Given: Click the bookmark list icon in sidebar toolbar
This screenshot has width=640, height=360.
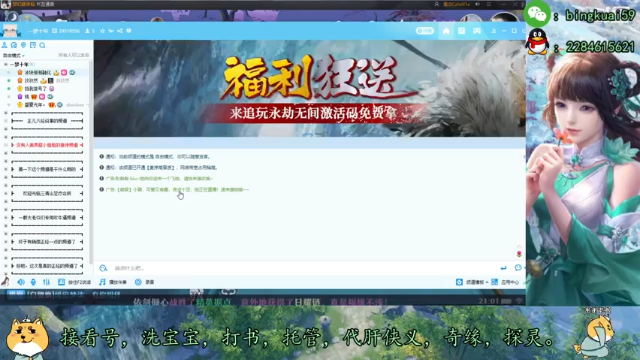Looking at the screenshot, I should pos(33,45).
